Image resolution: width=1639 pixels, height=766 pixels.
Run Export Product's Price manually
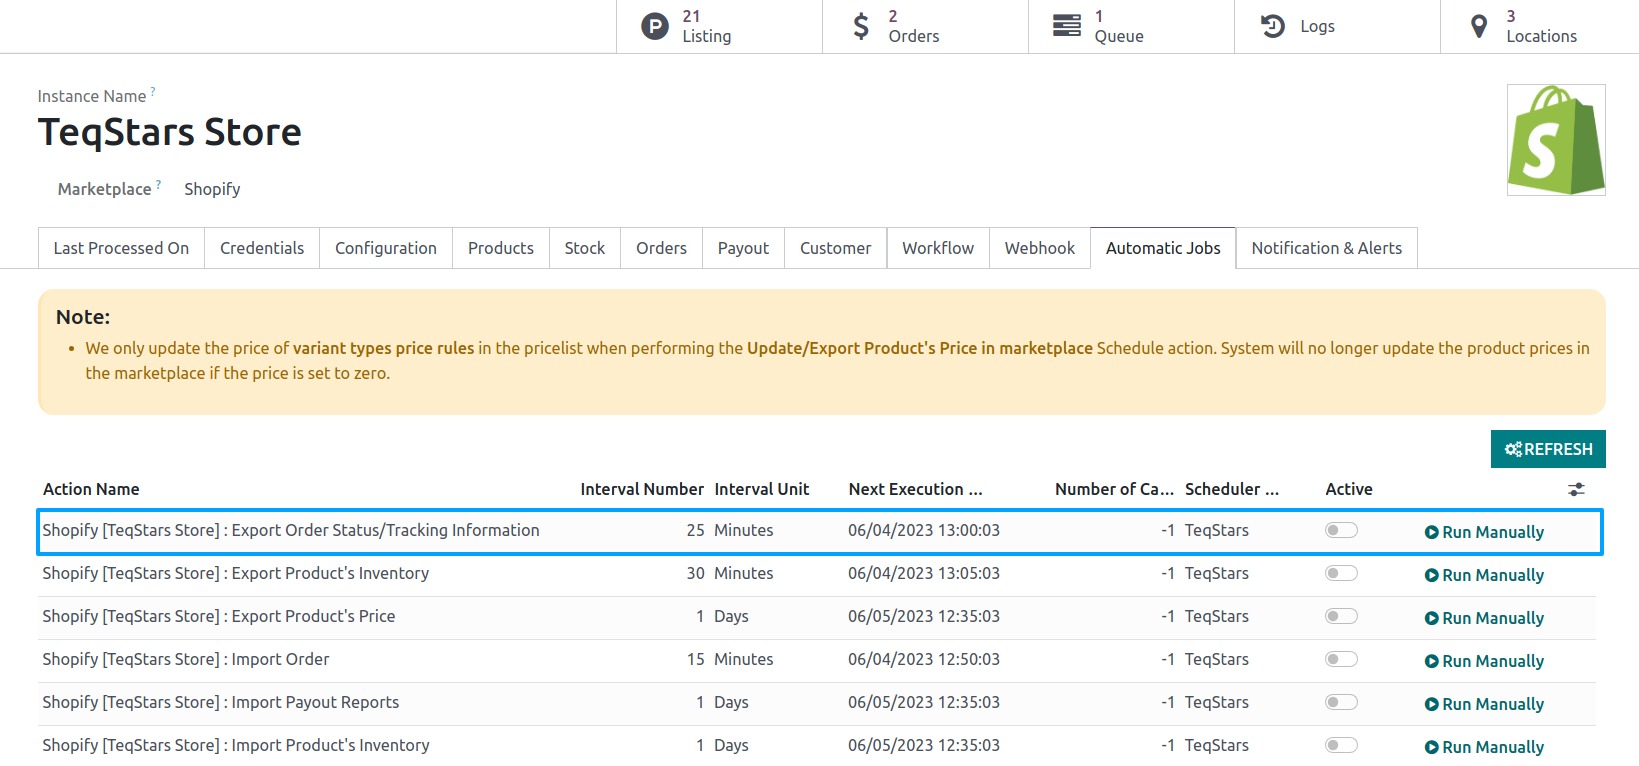tap(1484, 618)
